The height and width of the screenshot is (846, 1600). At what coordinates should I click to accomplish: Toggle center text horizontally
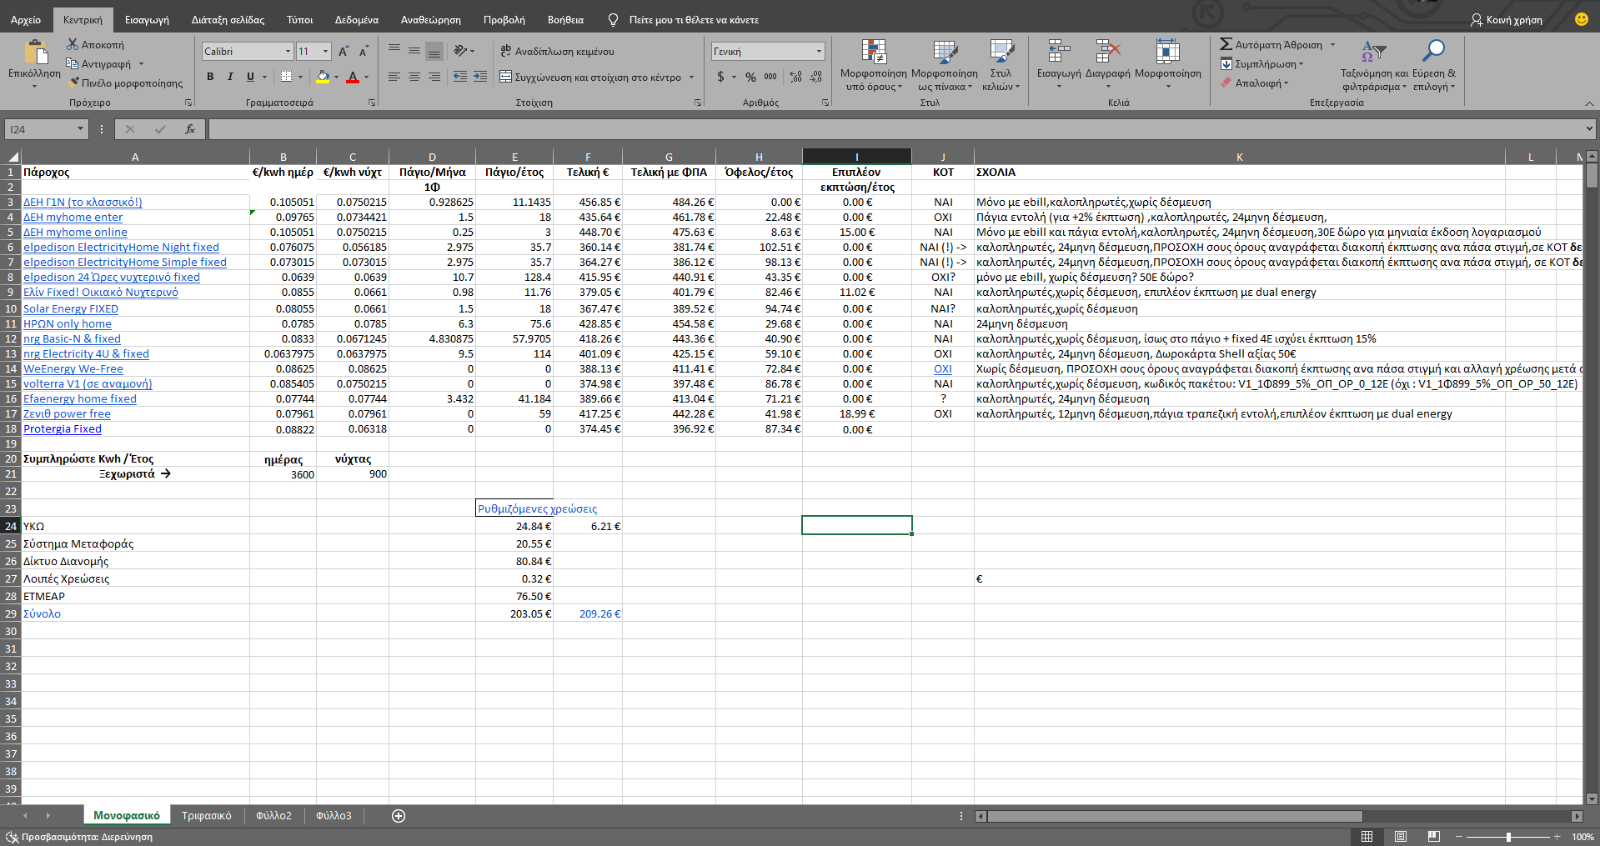pos(414,77)
